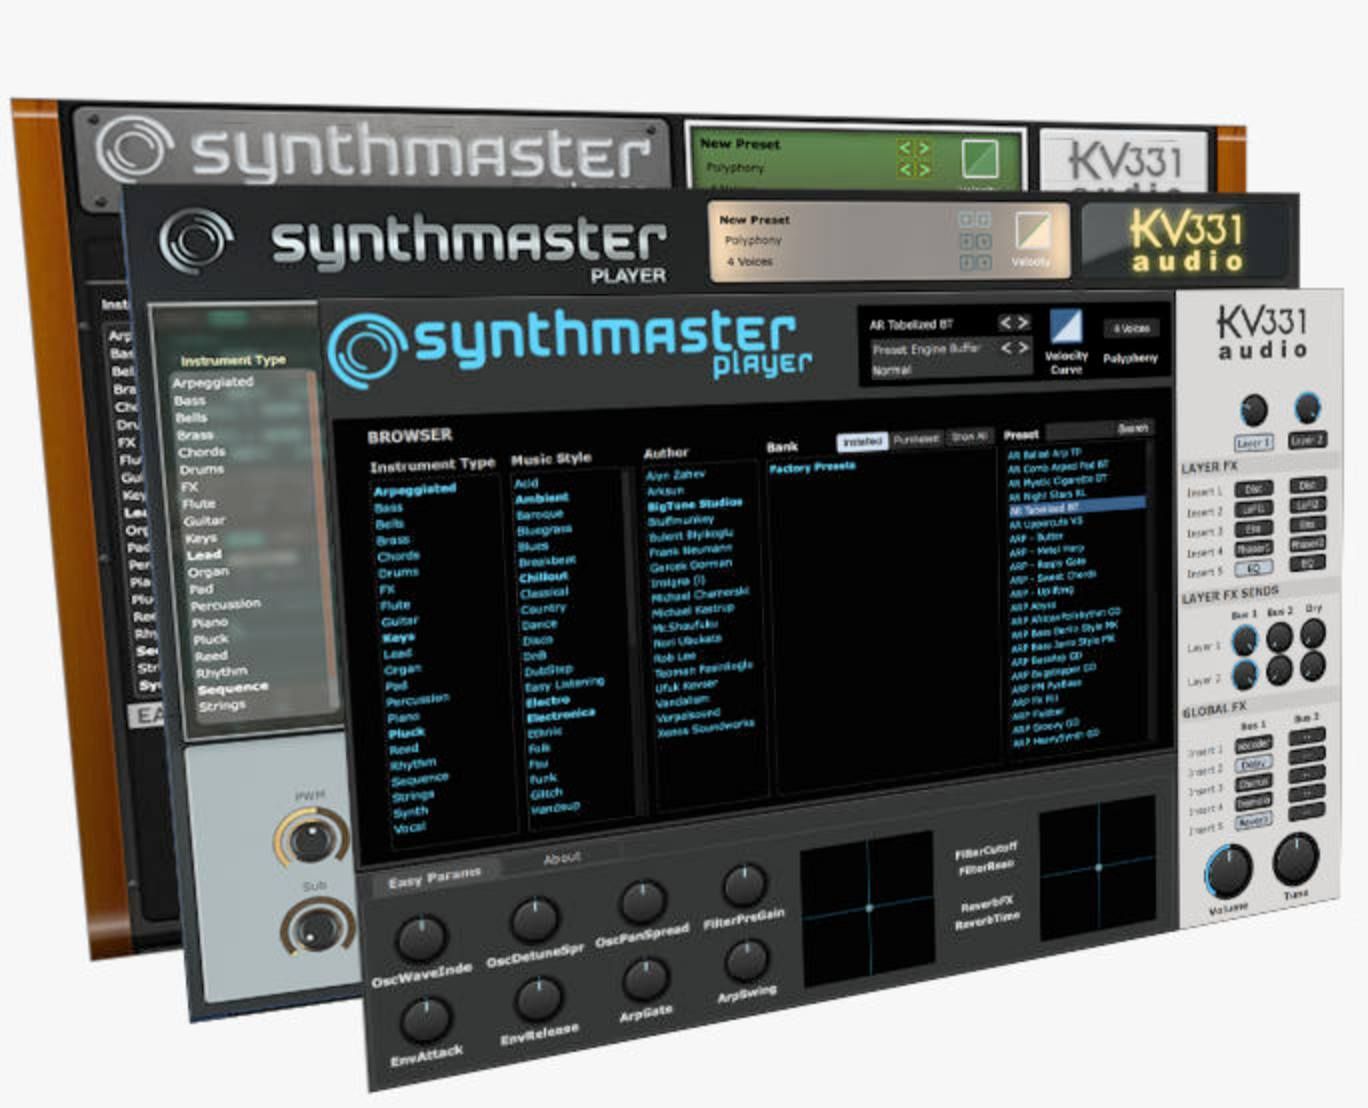Select Pluck instrument type
1368x1108 pixels.
point(406,733)
